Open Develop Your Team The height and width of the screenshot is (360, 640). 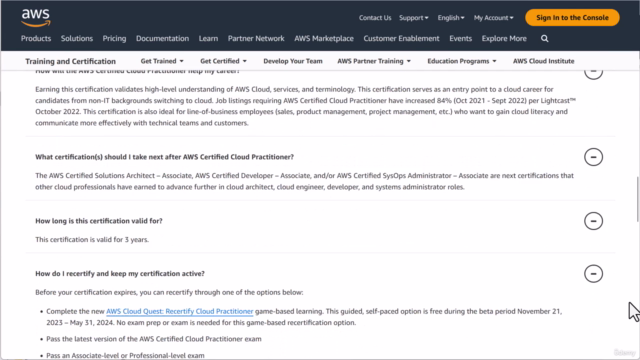(293, 61)
